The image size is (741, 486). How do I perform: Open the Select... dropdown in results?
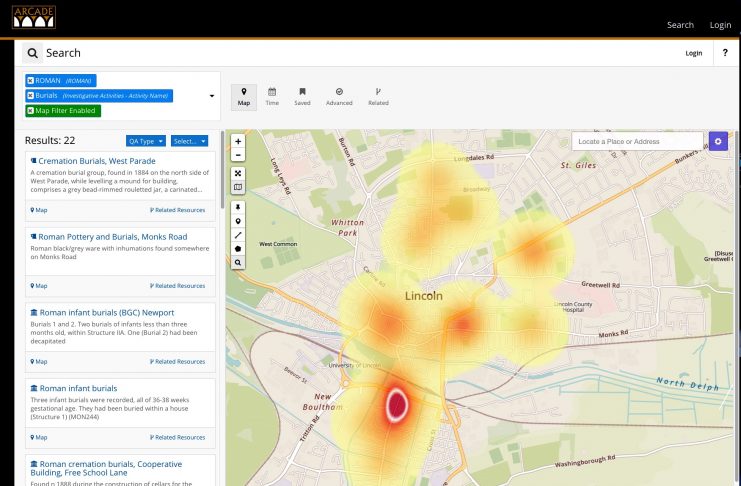pyautogui.click(x=189, y=141)
